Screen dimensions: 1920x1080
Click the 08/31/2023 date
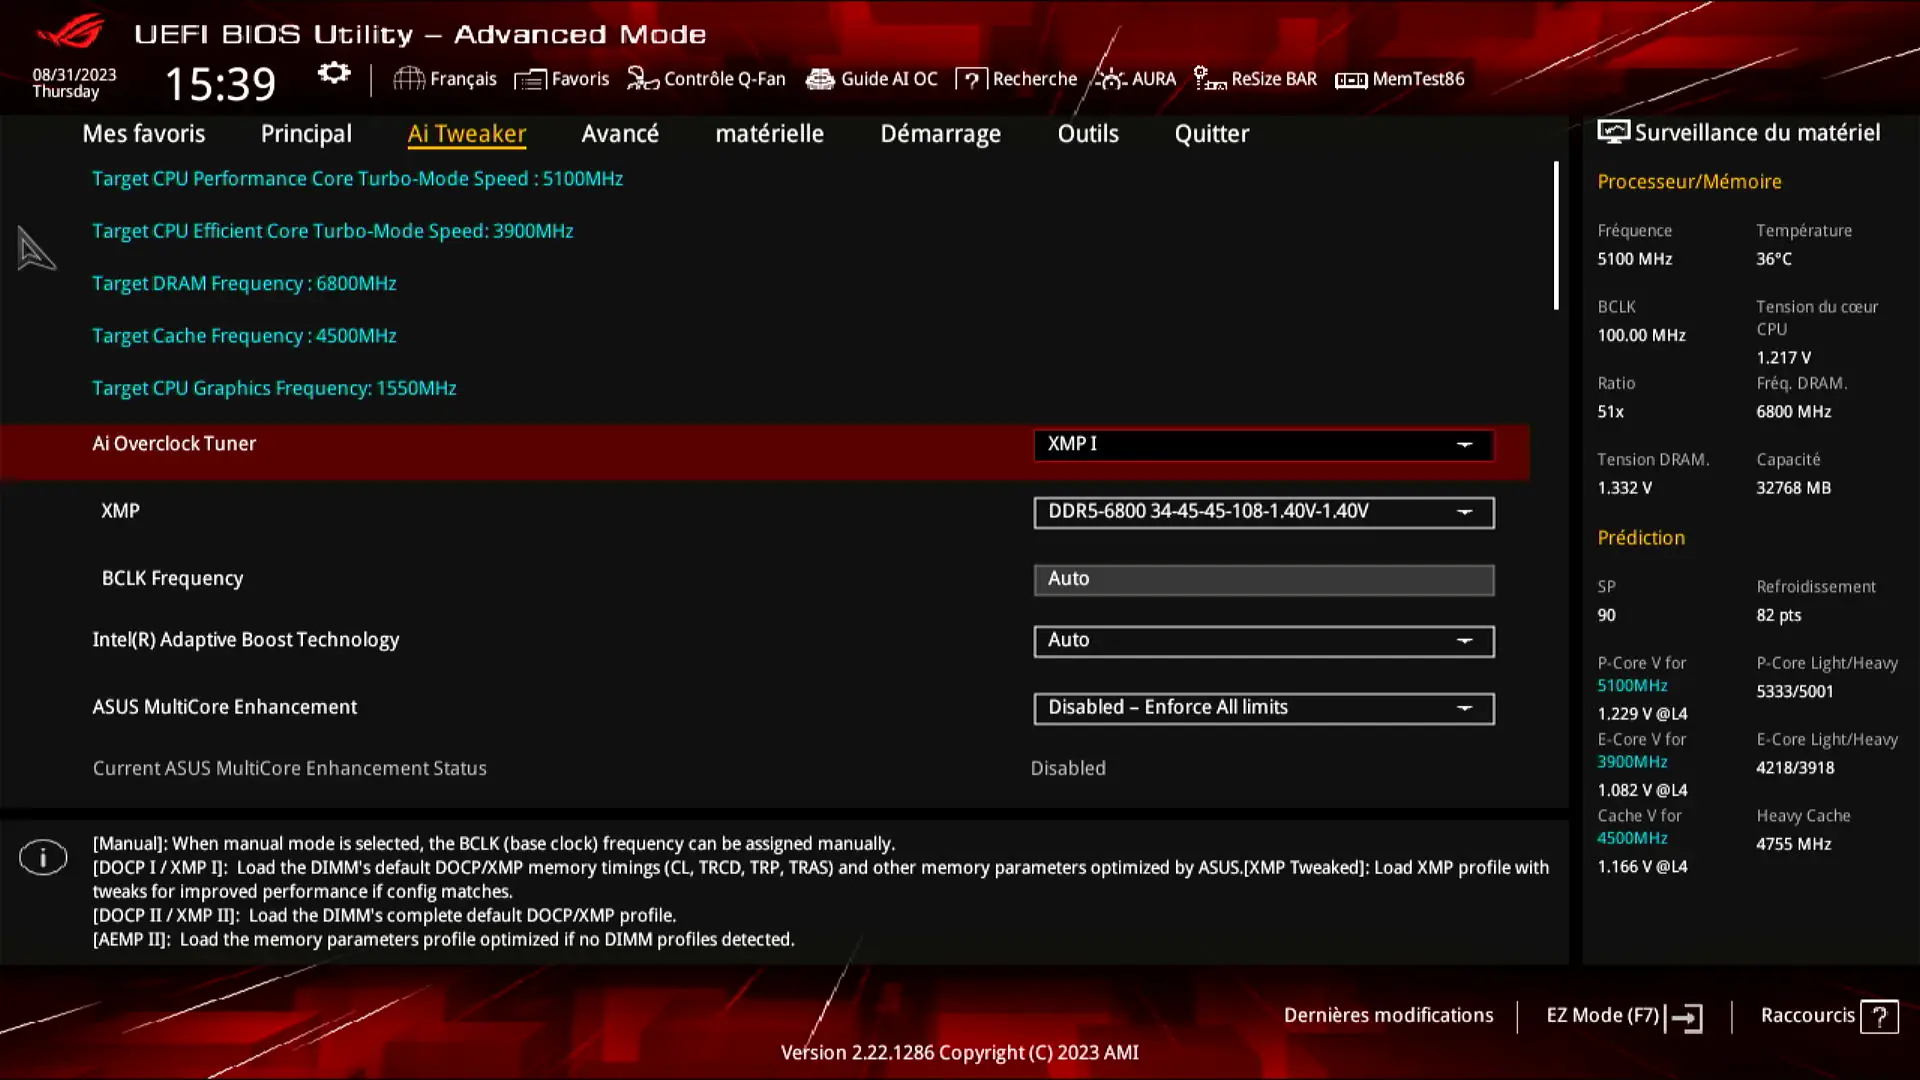(x=74, y=75)
